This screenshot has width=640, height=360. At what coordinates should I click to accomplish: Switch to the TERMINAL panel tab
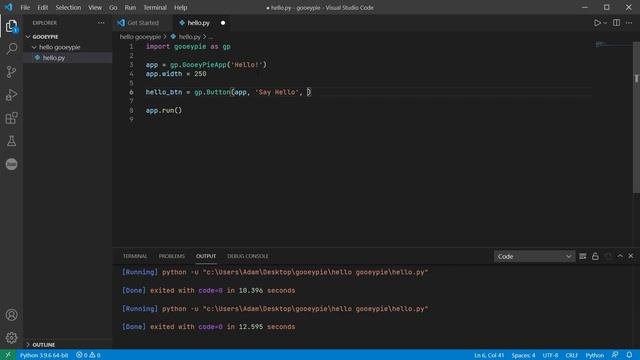135,256
